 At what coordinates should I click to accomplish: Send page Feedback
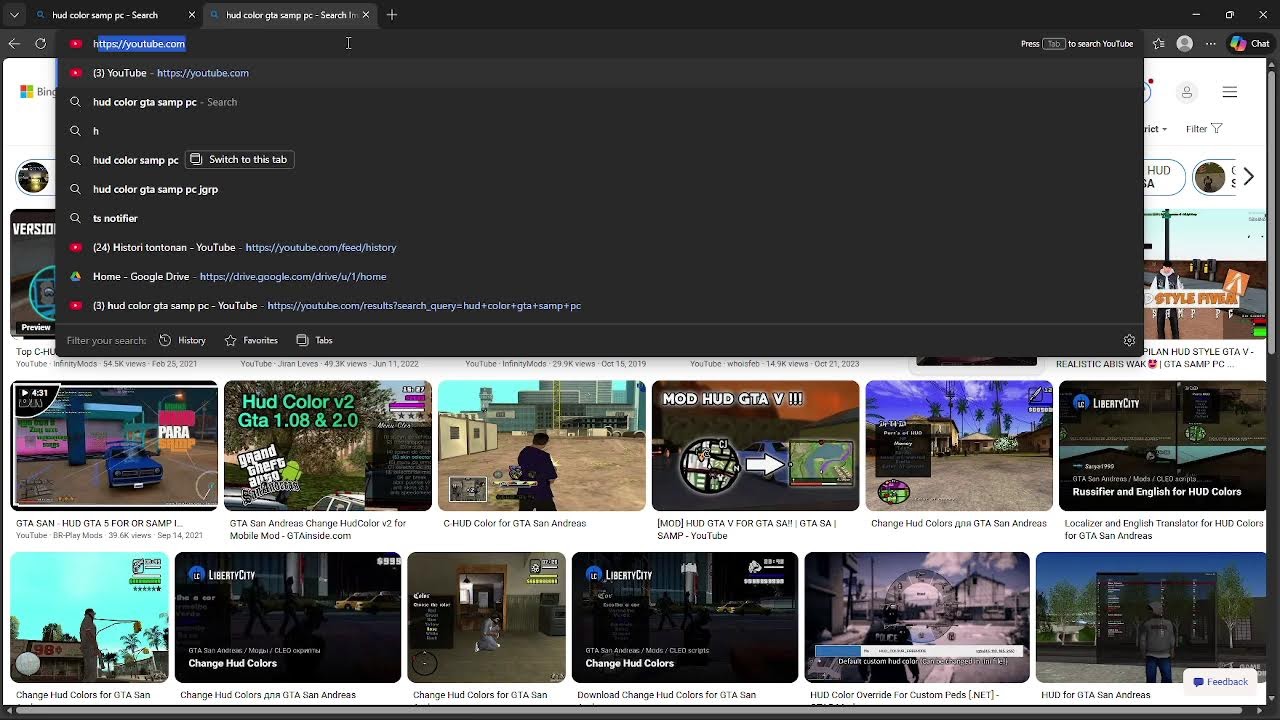(x=1220, y=682)
